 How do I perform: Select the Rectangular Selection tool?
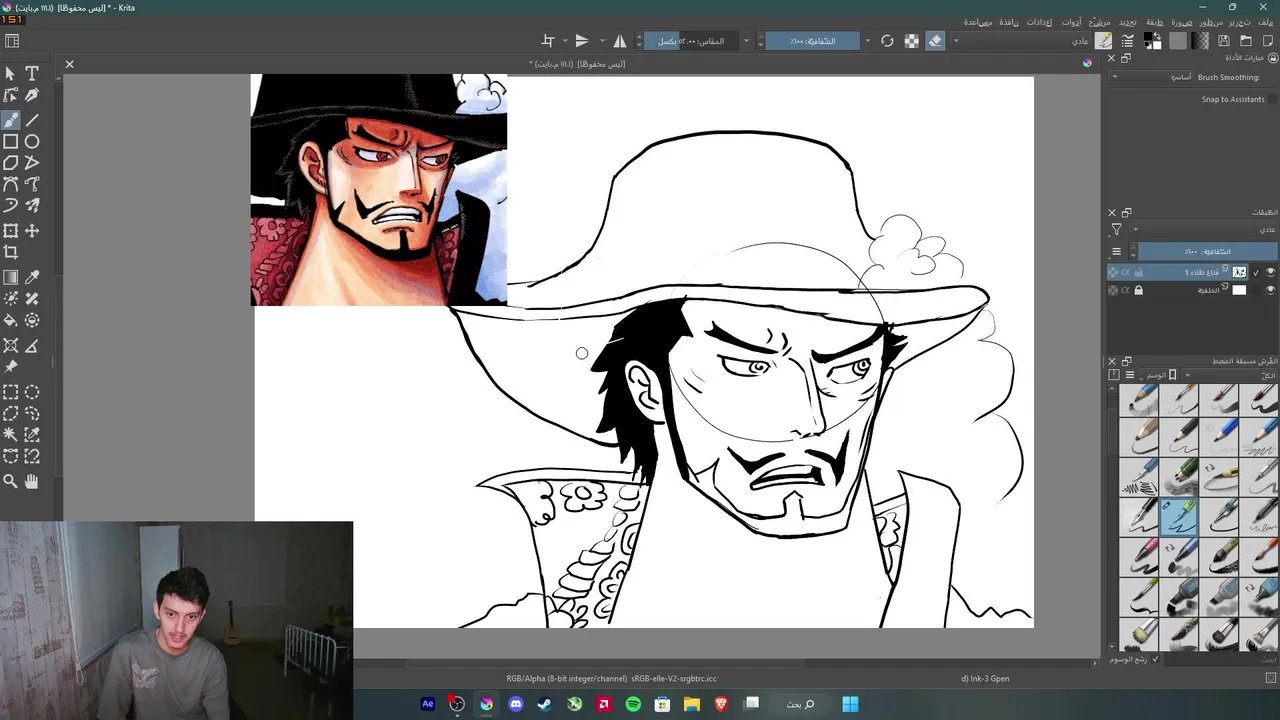pos(11,392)
